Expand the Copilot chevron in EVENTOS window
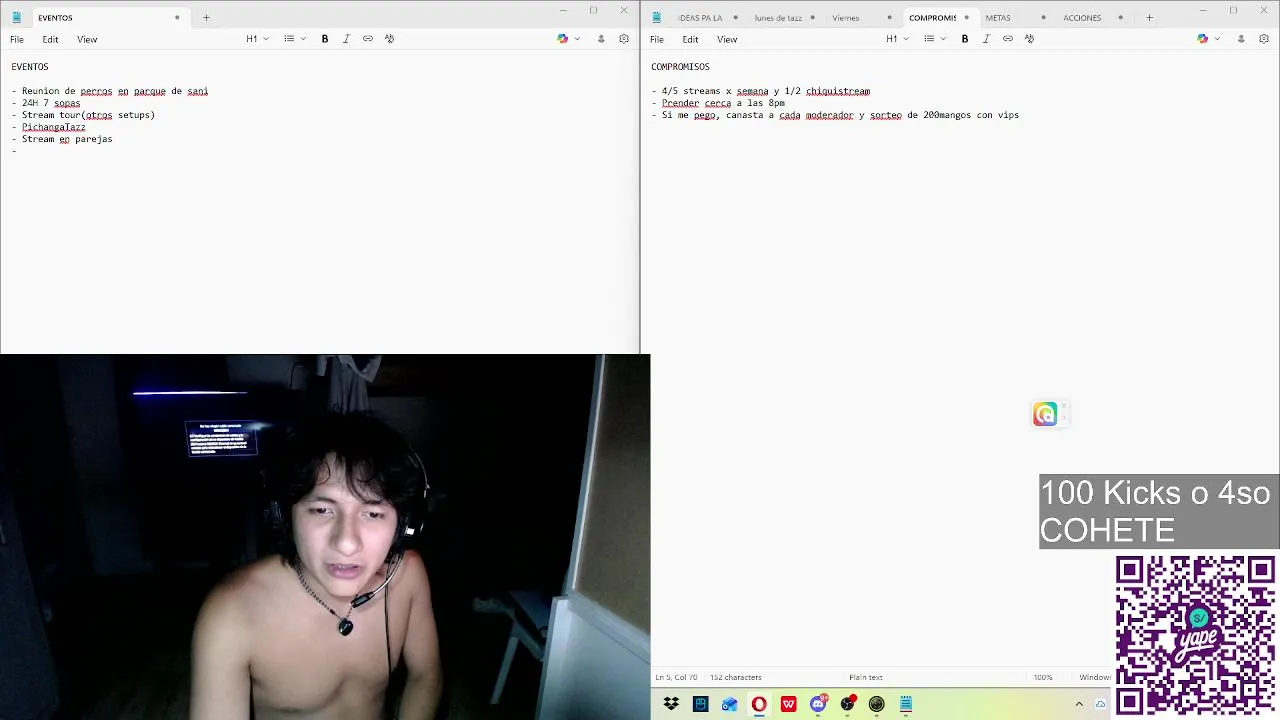Viewport: 1280px width, 720px height. click(x=577, y=39)
